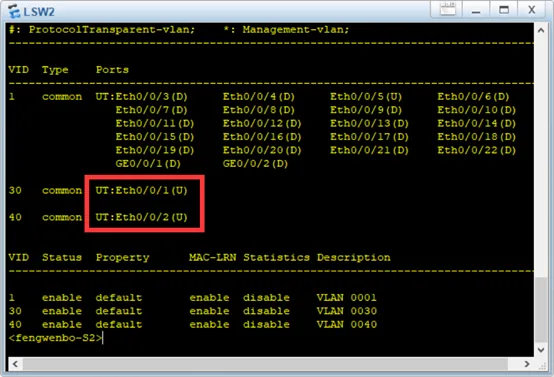Click vertical scrollbar down arrow
Viewport: 554px width, 377px height.
[541, 350]
